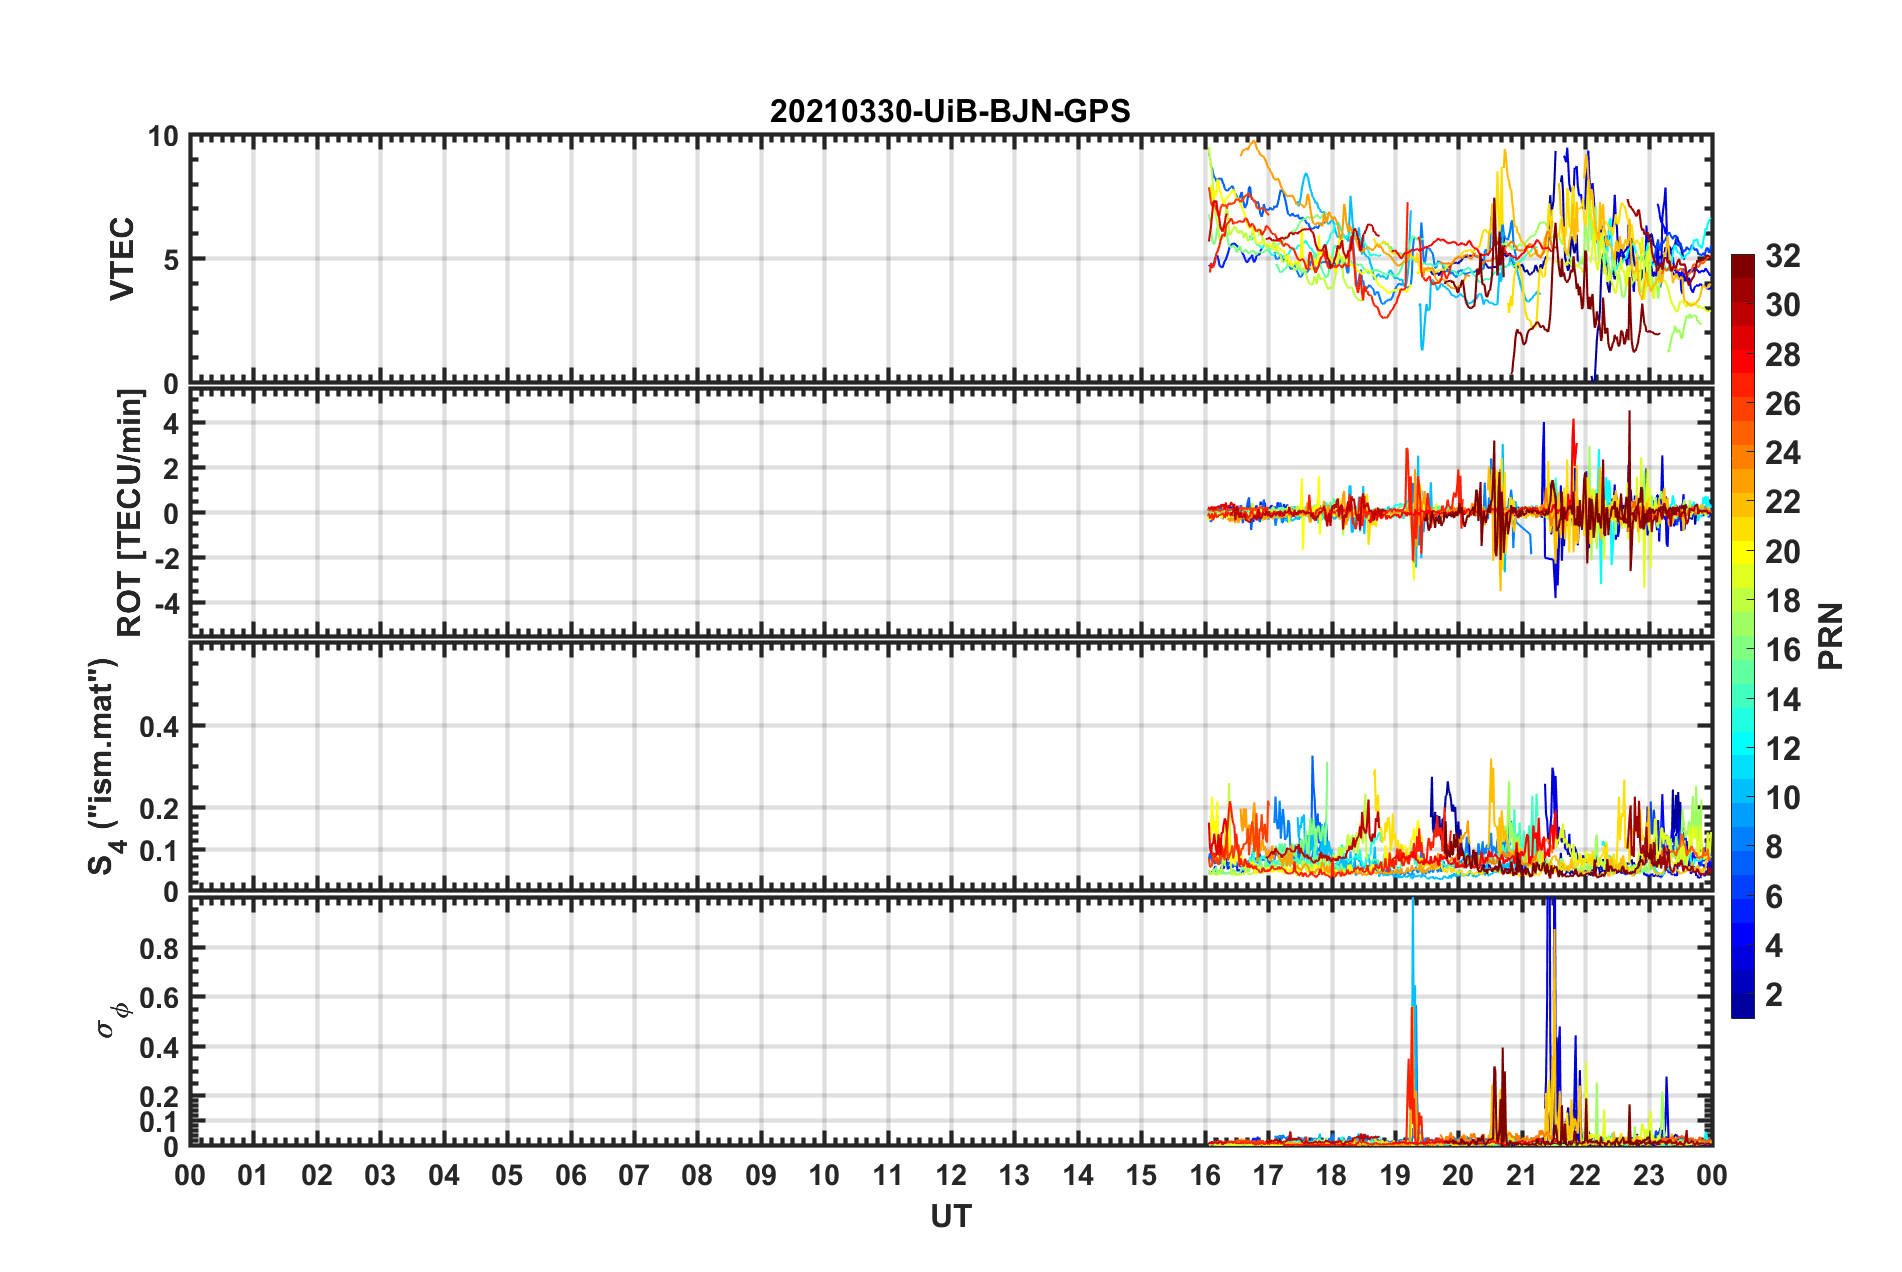Click colorbar tick value 26
This screenshot has width=1902, height=1272.
1783,404
